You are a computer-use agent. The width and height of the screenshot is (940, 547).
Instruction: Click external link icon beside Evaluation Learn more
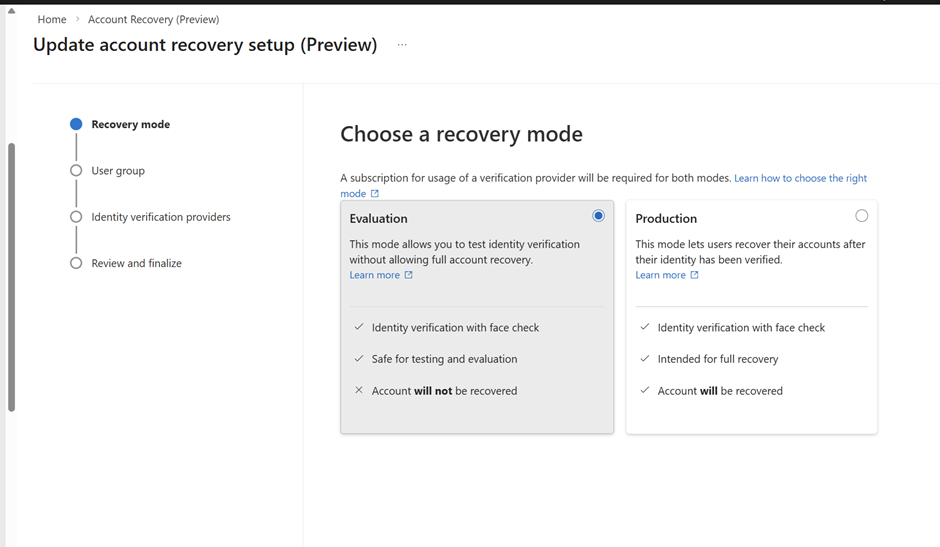pyautogui.click(x=408, y=275)
